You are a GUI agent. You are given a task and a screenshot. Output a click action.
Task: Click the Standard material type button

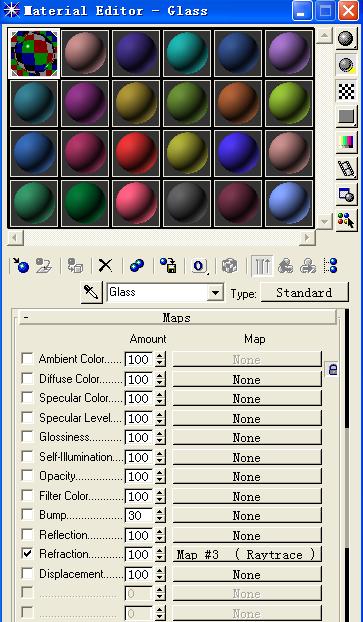[304, 293]
